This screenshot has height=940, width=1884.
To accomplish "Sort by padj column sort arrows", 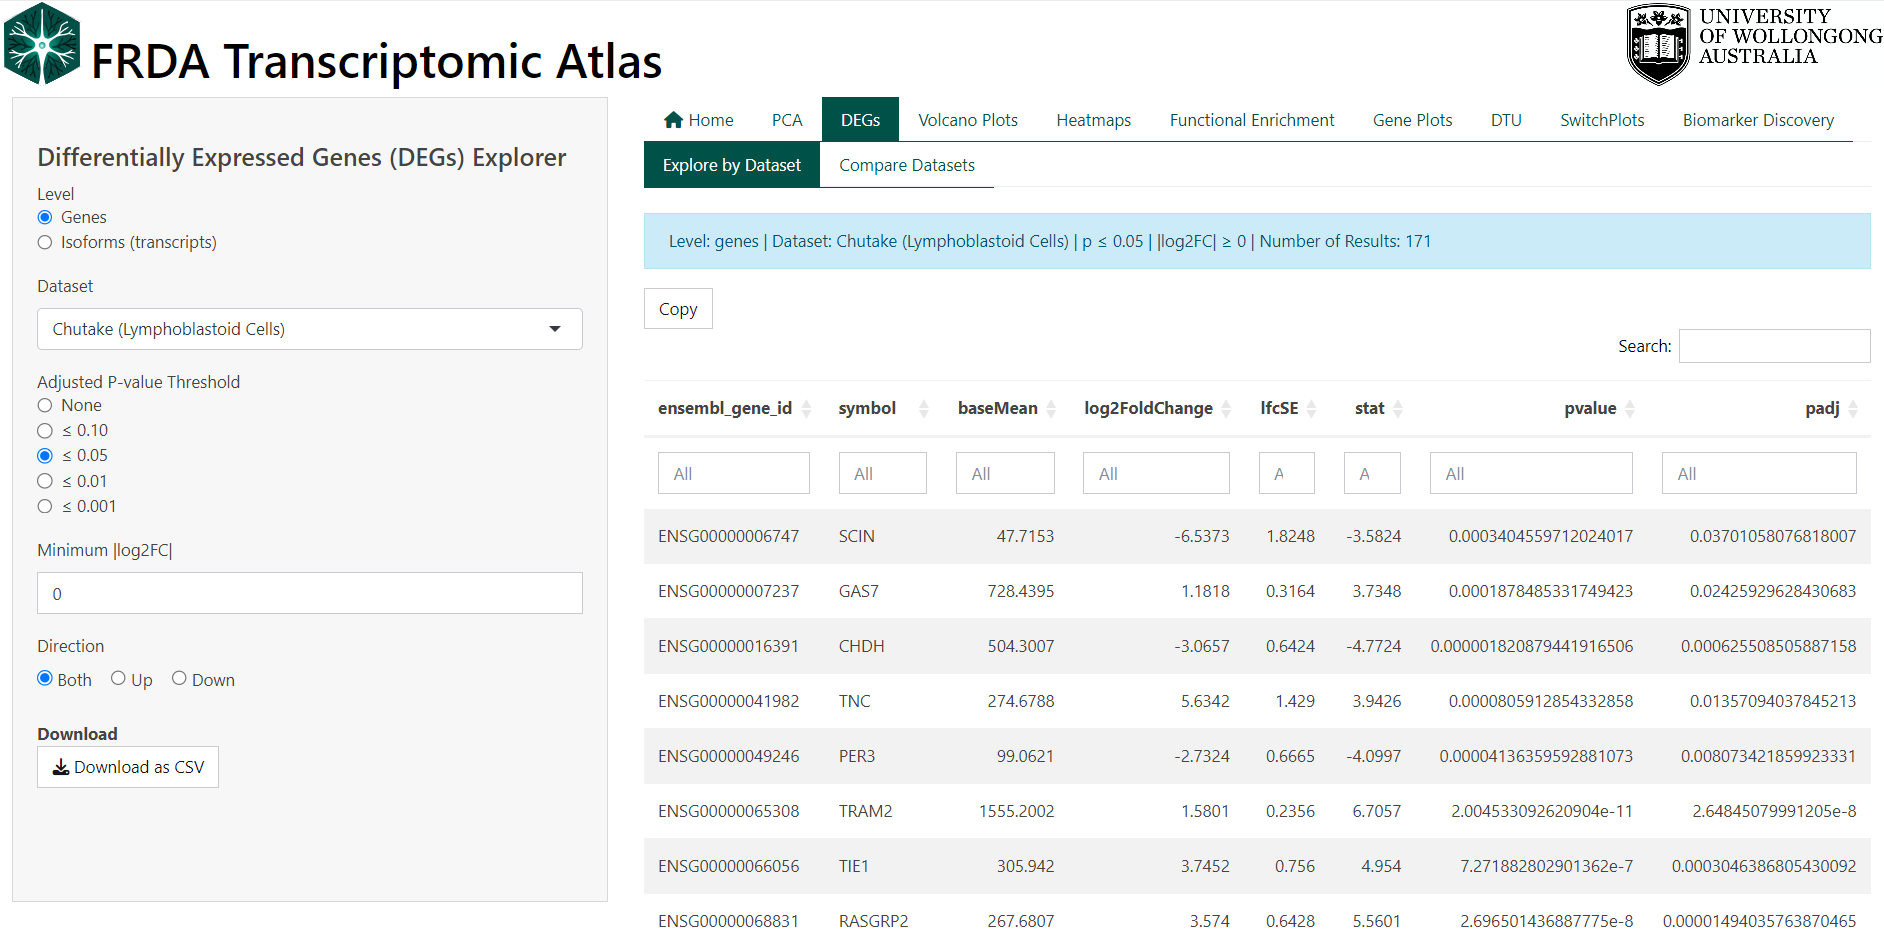I will pyautogui.click(x=1853, y=408).
